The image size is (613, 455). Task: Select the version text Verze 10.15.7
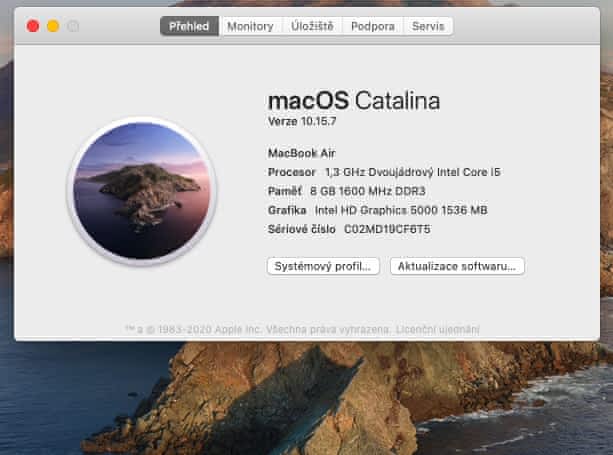point(302,122)
